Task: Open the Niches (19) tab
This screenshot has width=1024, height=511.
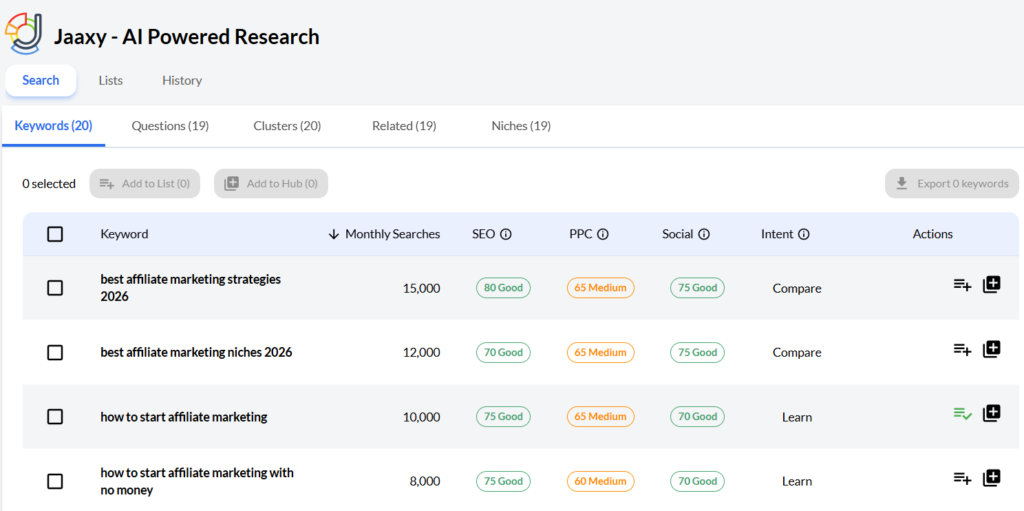Action: click(x=521, y=125)
